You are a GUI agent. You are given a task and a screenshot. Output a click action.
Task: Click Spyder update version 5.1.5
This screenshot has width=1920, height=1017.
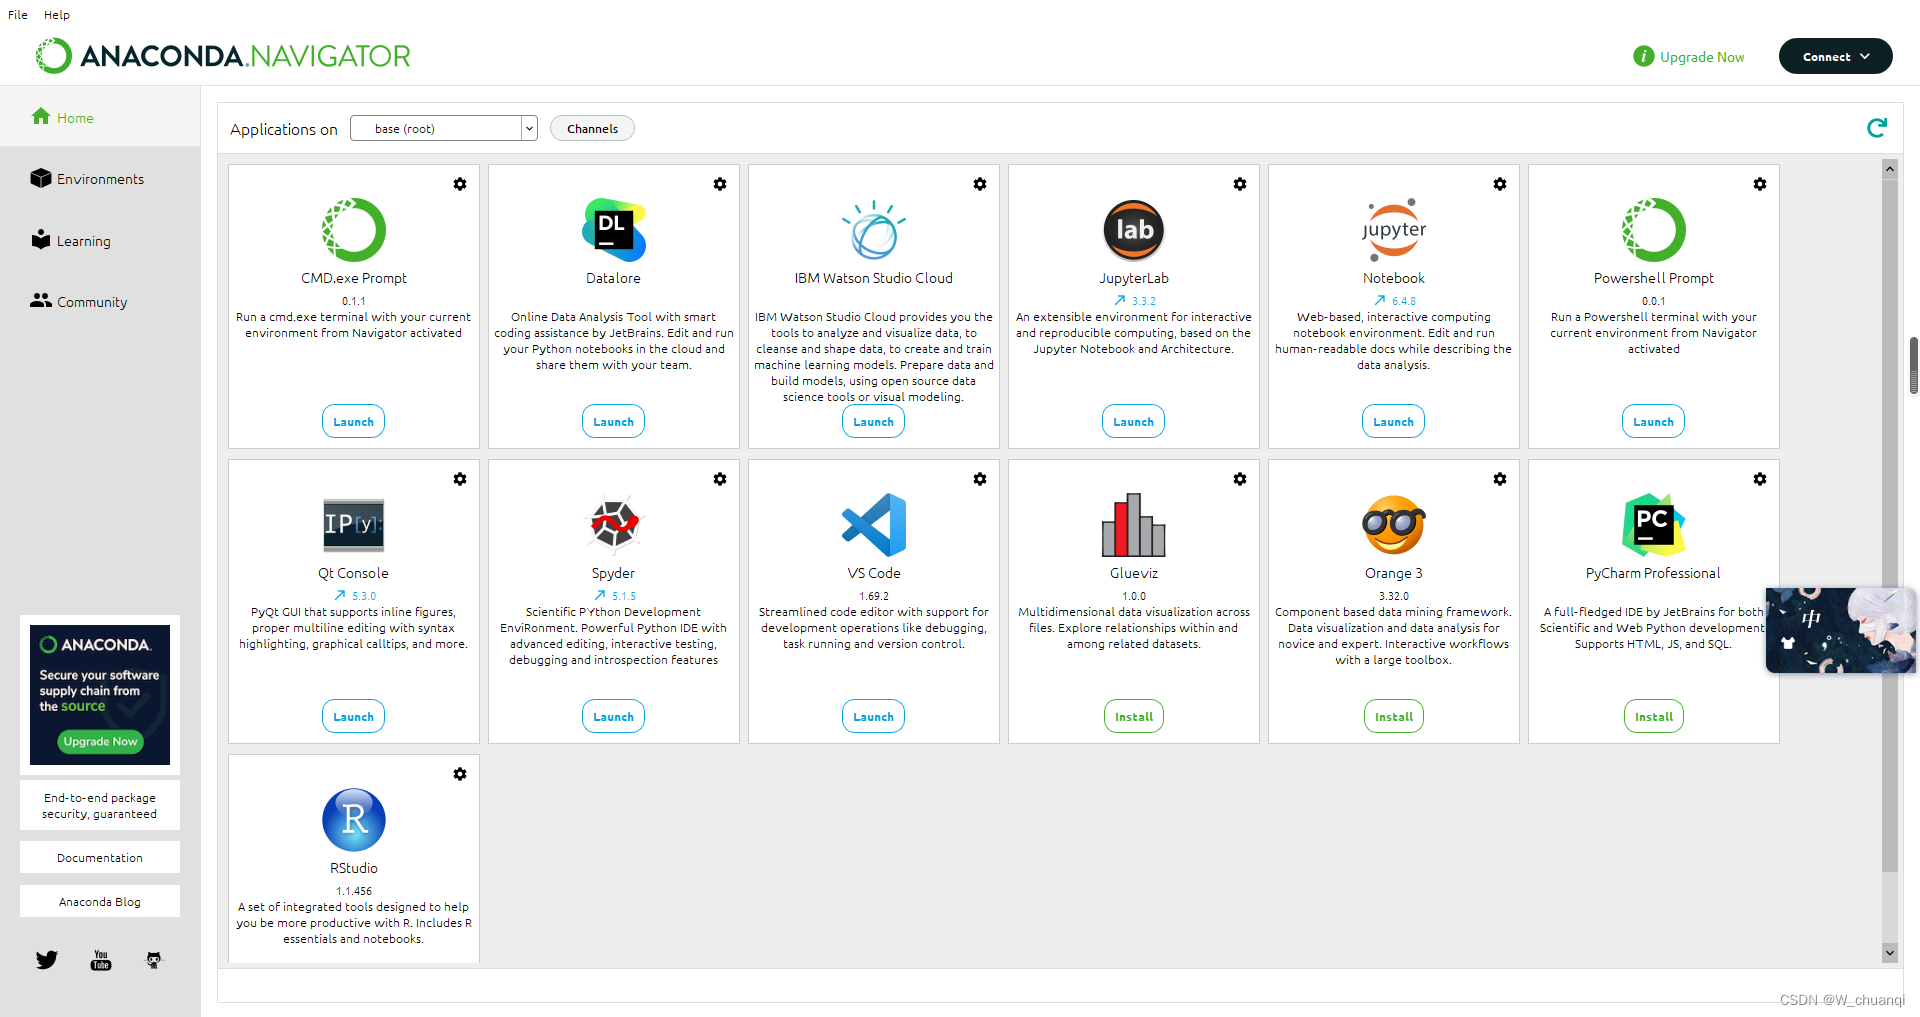point(615,595)
